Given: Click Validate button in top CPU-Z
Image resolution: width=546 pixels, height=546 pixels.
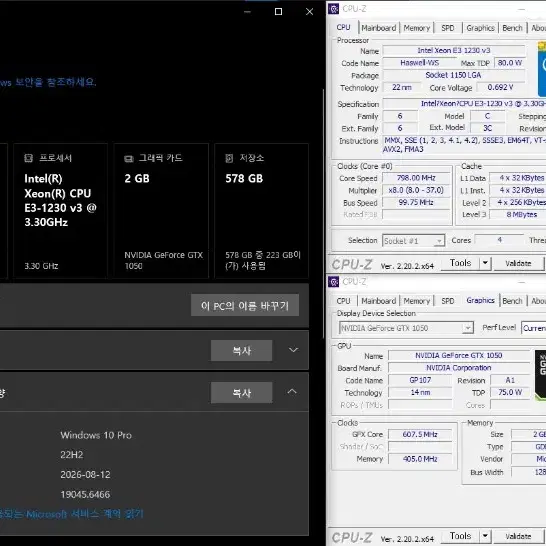Looking at the screenshot, I should tap(518, 263).
